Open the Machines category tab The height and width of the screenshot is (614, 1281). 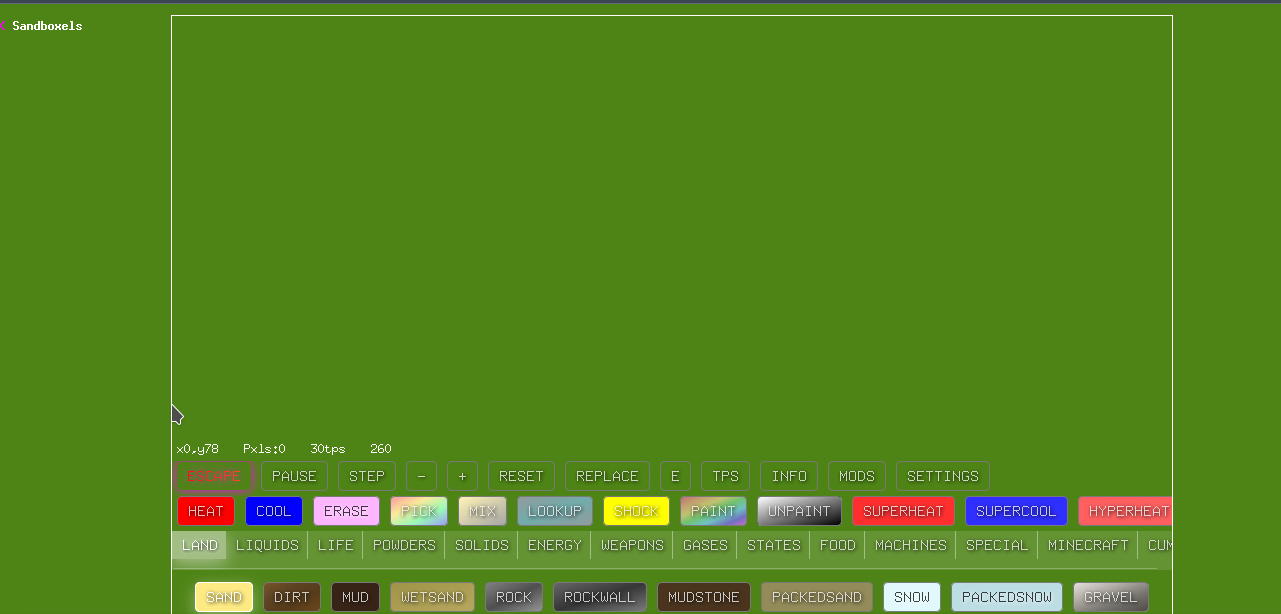coord(911,545)
